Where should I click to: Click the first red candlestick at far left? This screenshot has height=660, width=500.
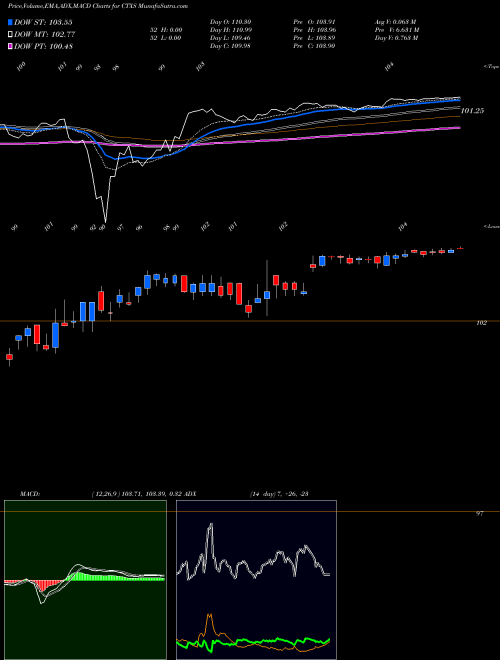coord(9,357)
